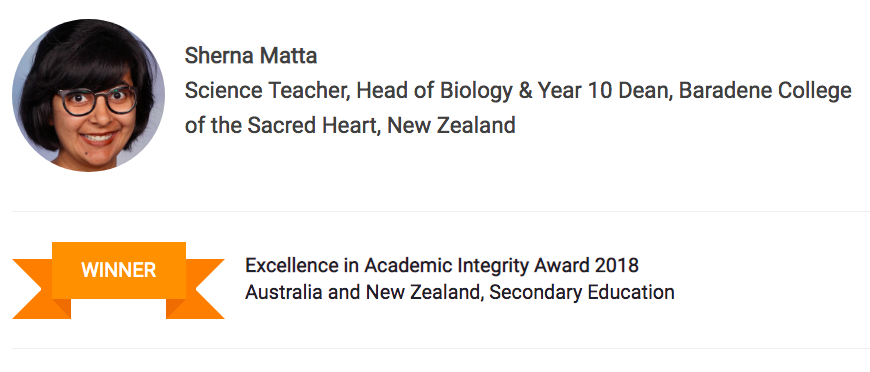
Task: Click the orange WINNER ribbon badge
Action: [118, 280]
